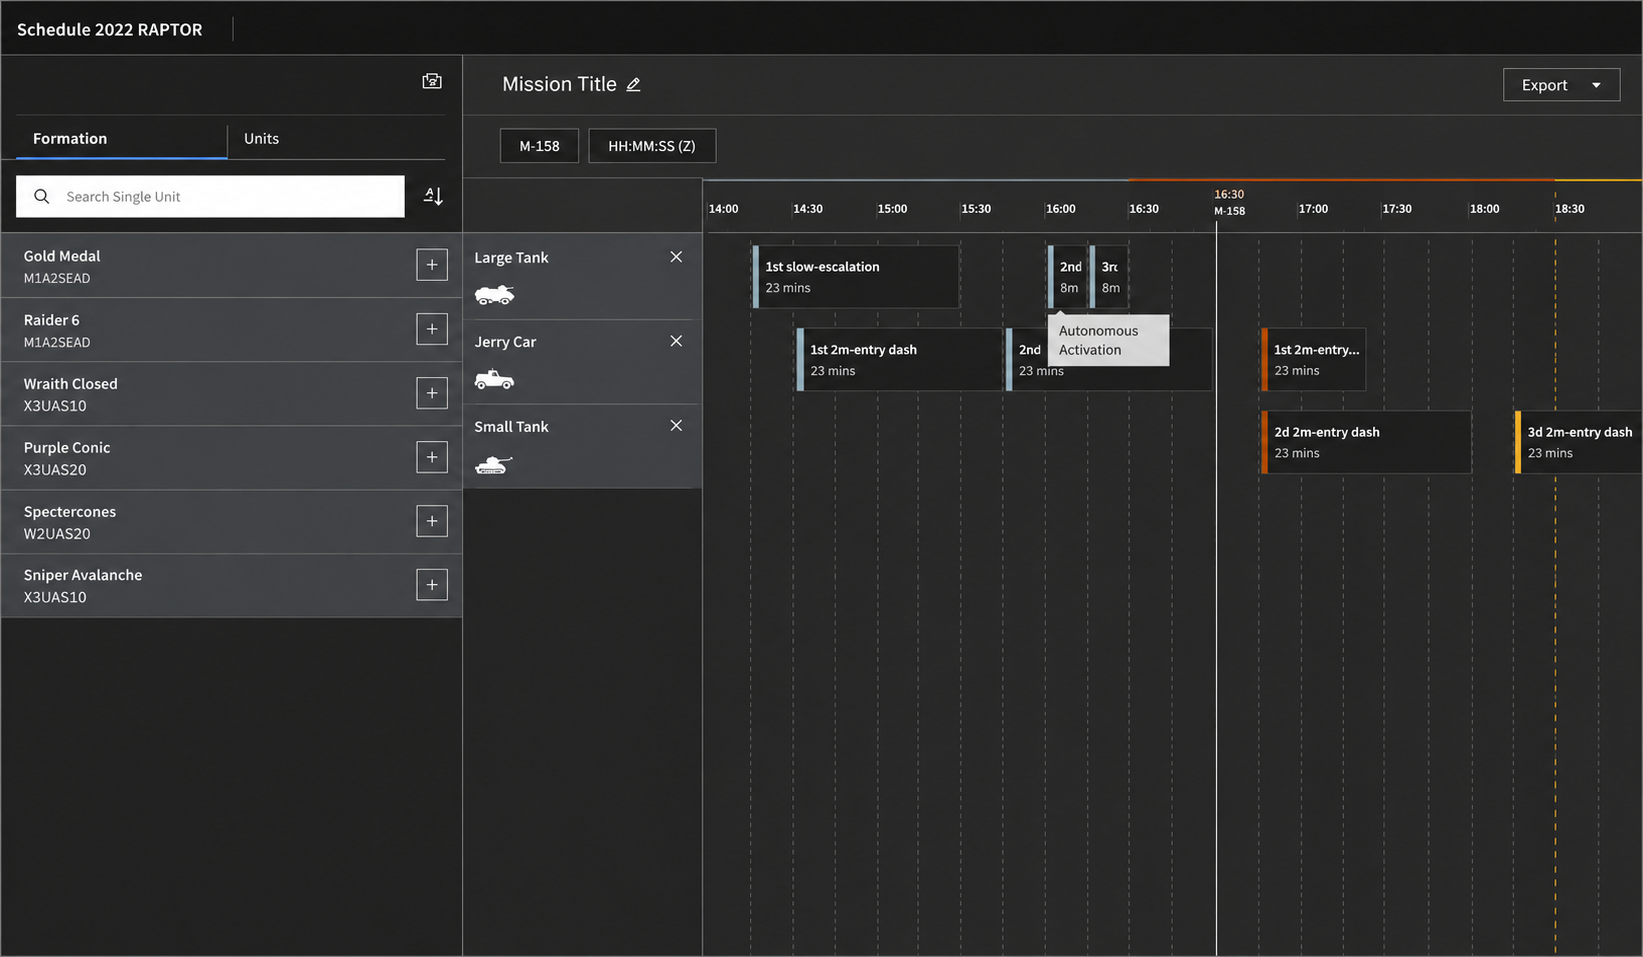Click the Jerry Car vehicle icon
Screen dimensions: 1643x957
[x=494, y=380]
